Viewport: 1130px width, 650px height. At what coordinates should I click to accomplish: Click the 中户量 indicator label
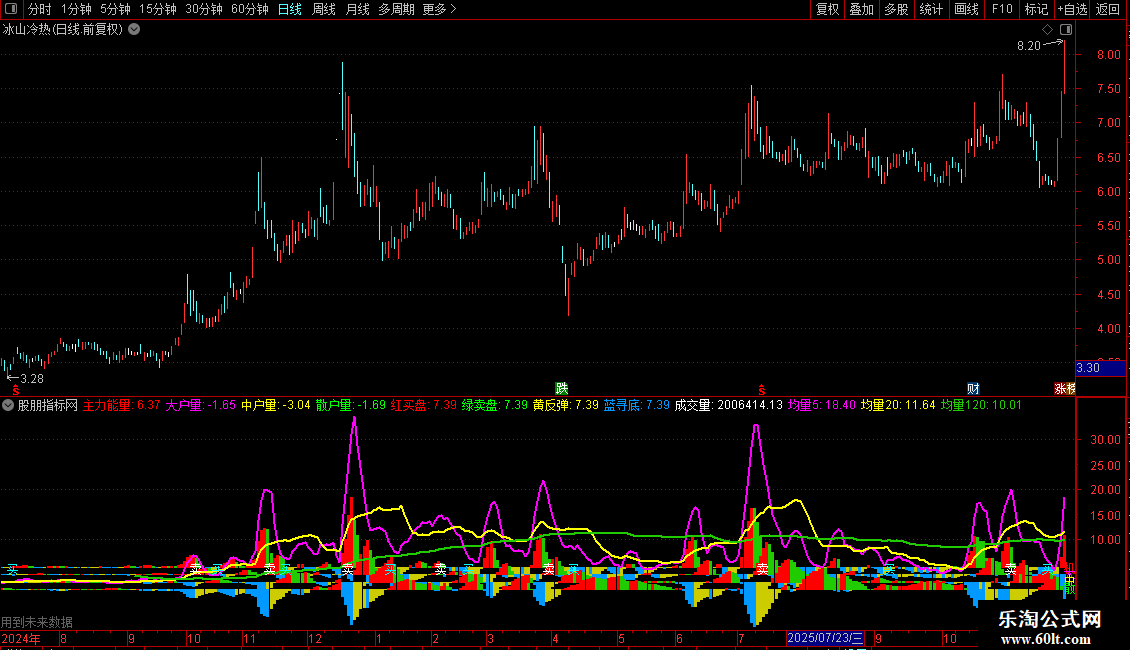click(x=276, y=405)
